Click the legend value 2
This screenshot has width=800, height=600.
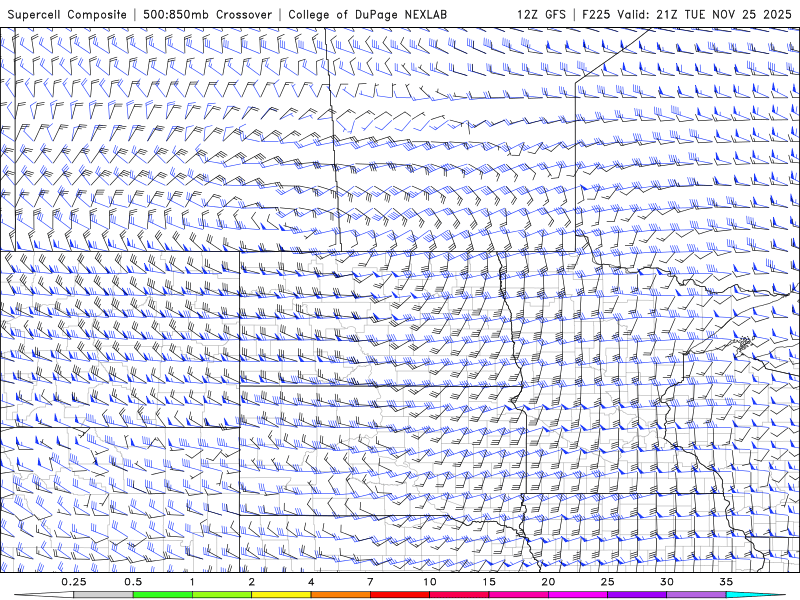[252, 582]
